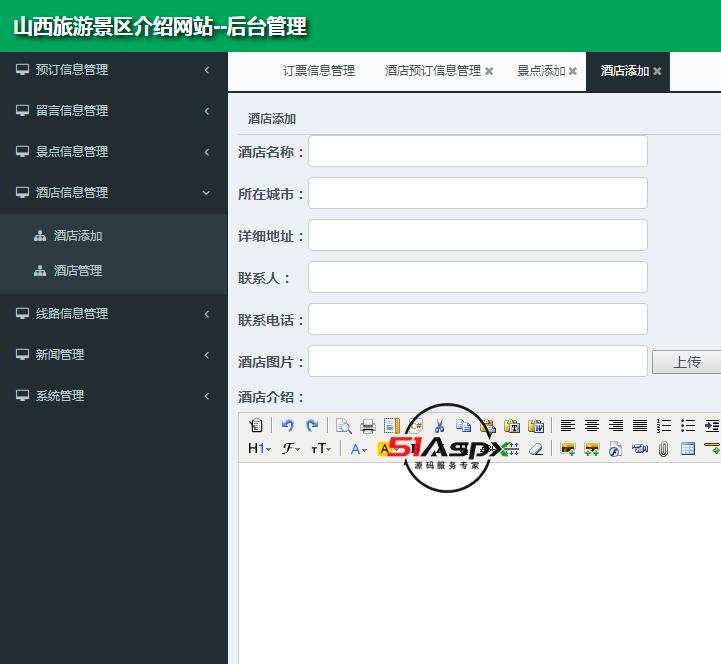Open the H1 heading format dropdown
Screen dimensions: 721x664
259,448
